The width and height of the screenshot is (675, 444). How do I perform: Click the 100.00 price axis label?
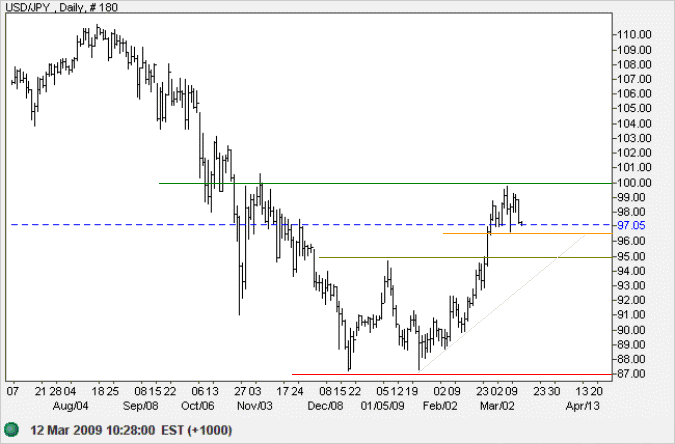pyautogui.click(x=634, y=183)
